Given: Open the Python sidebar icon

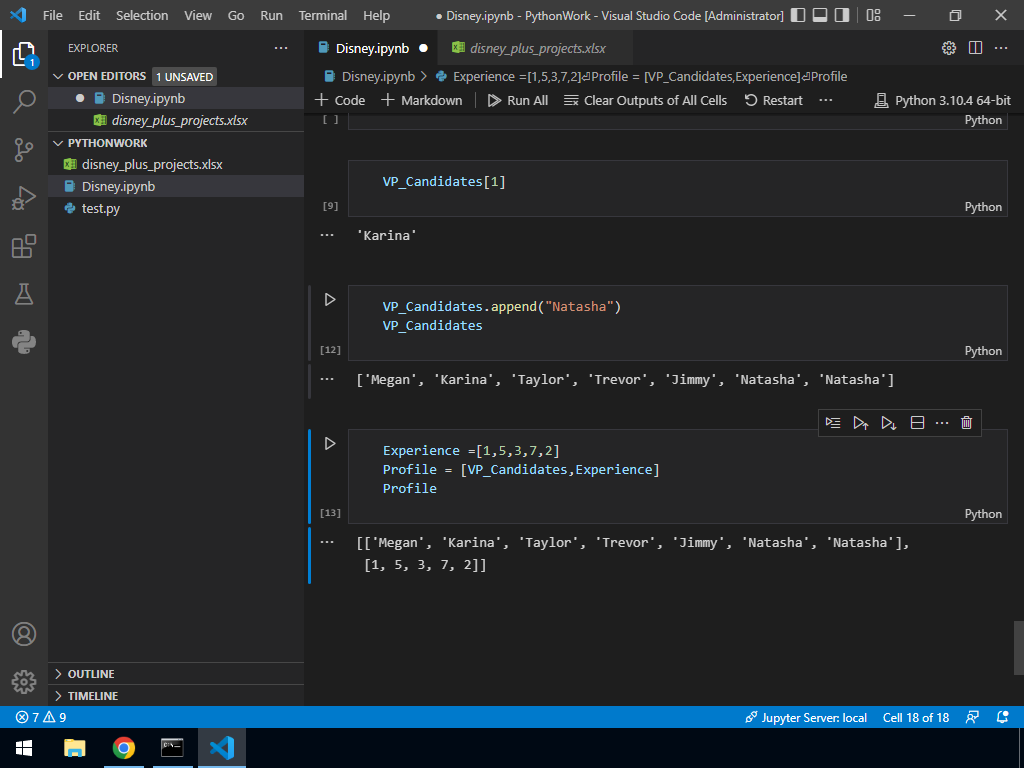Looking at the screenshot, I should click(x=24, y=342).
